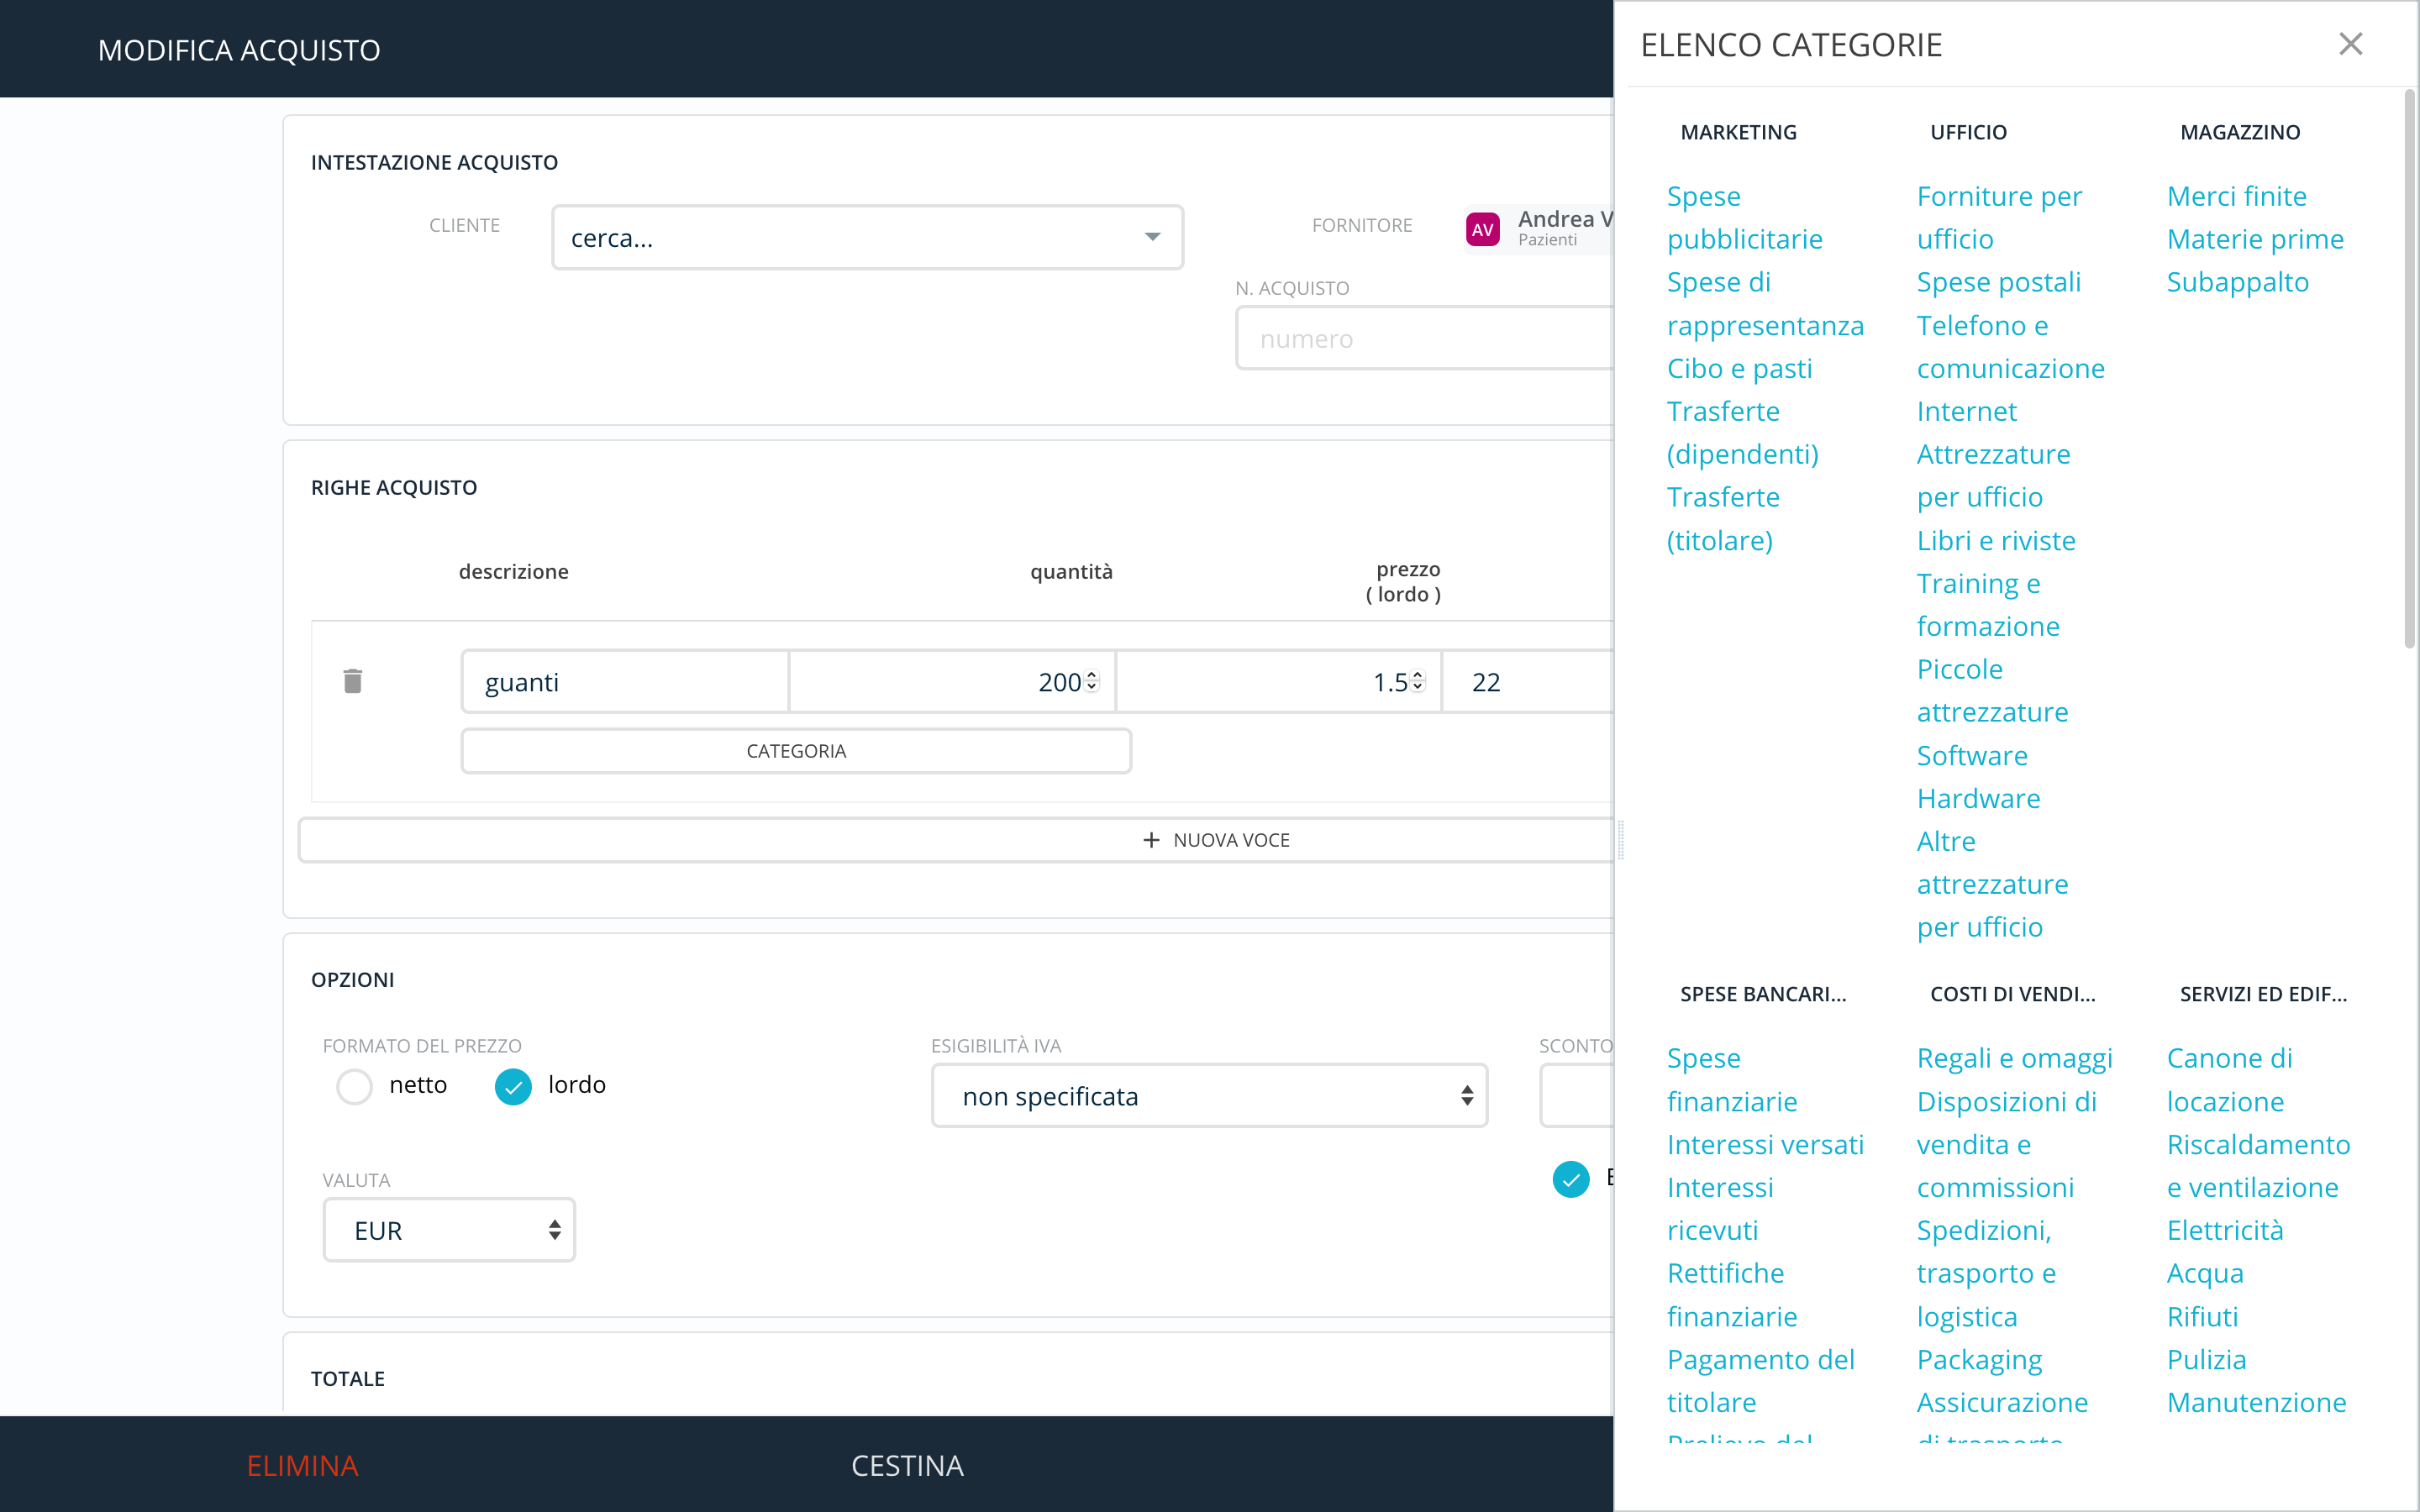Open the Esigibilità IVA dropdown
The image size is (2420, 1512).
click(1208, 1096)
